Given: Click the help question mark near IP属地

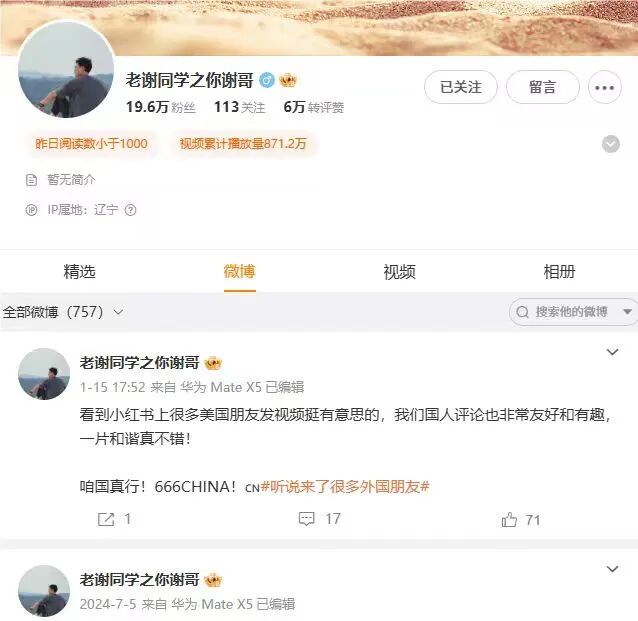Looking at the screenshot, I should (130, 210).
